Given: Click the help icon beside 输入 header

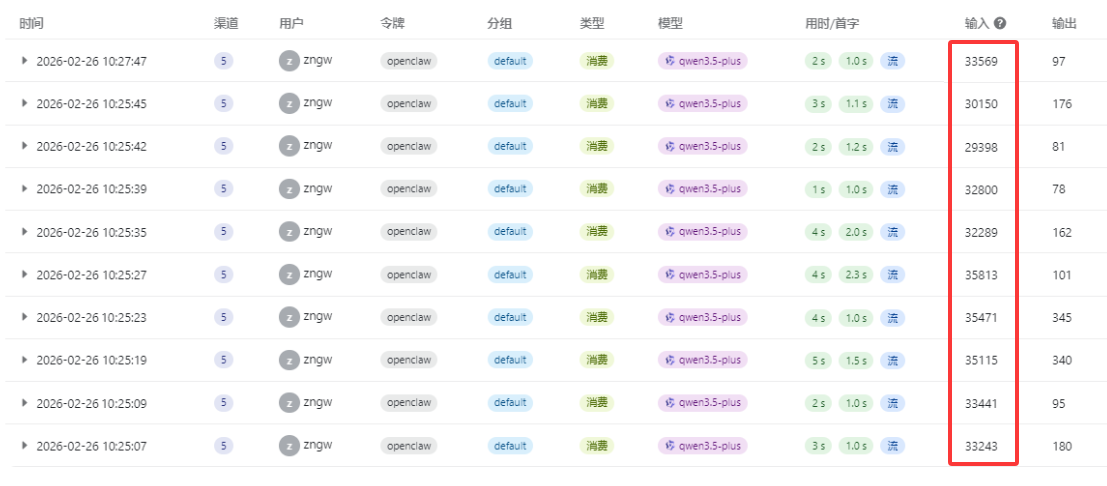Looking at the screenshot, I should point(999,23).
